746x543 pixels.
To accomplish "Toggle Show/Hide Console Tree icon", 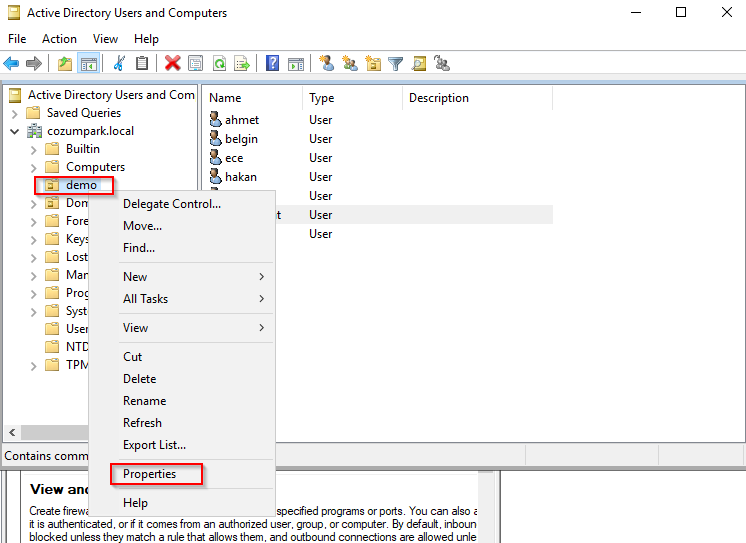I will 89,63.
